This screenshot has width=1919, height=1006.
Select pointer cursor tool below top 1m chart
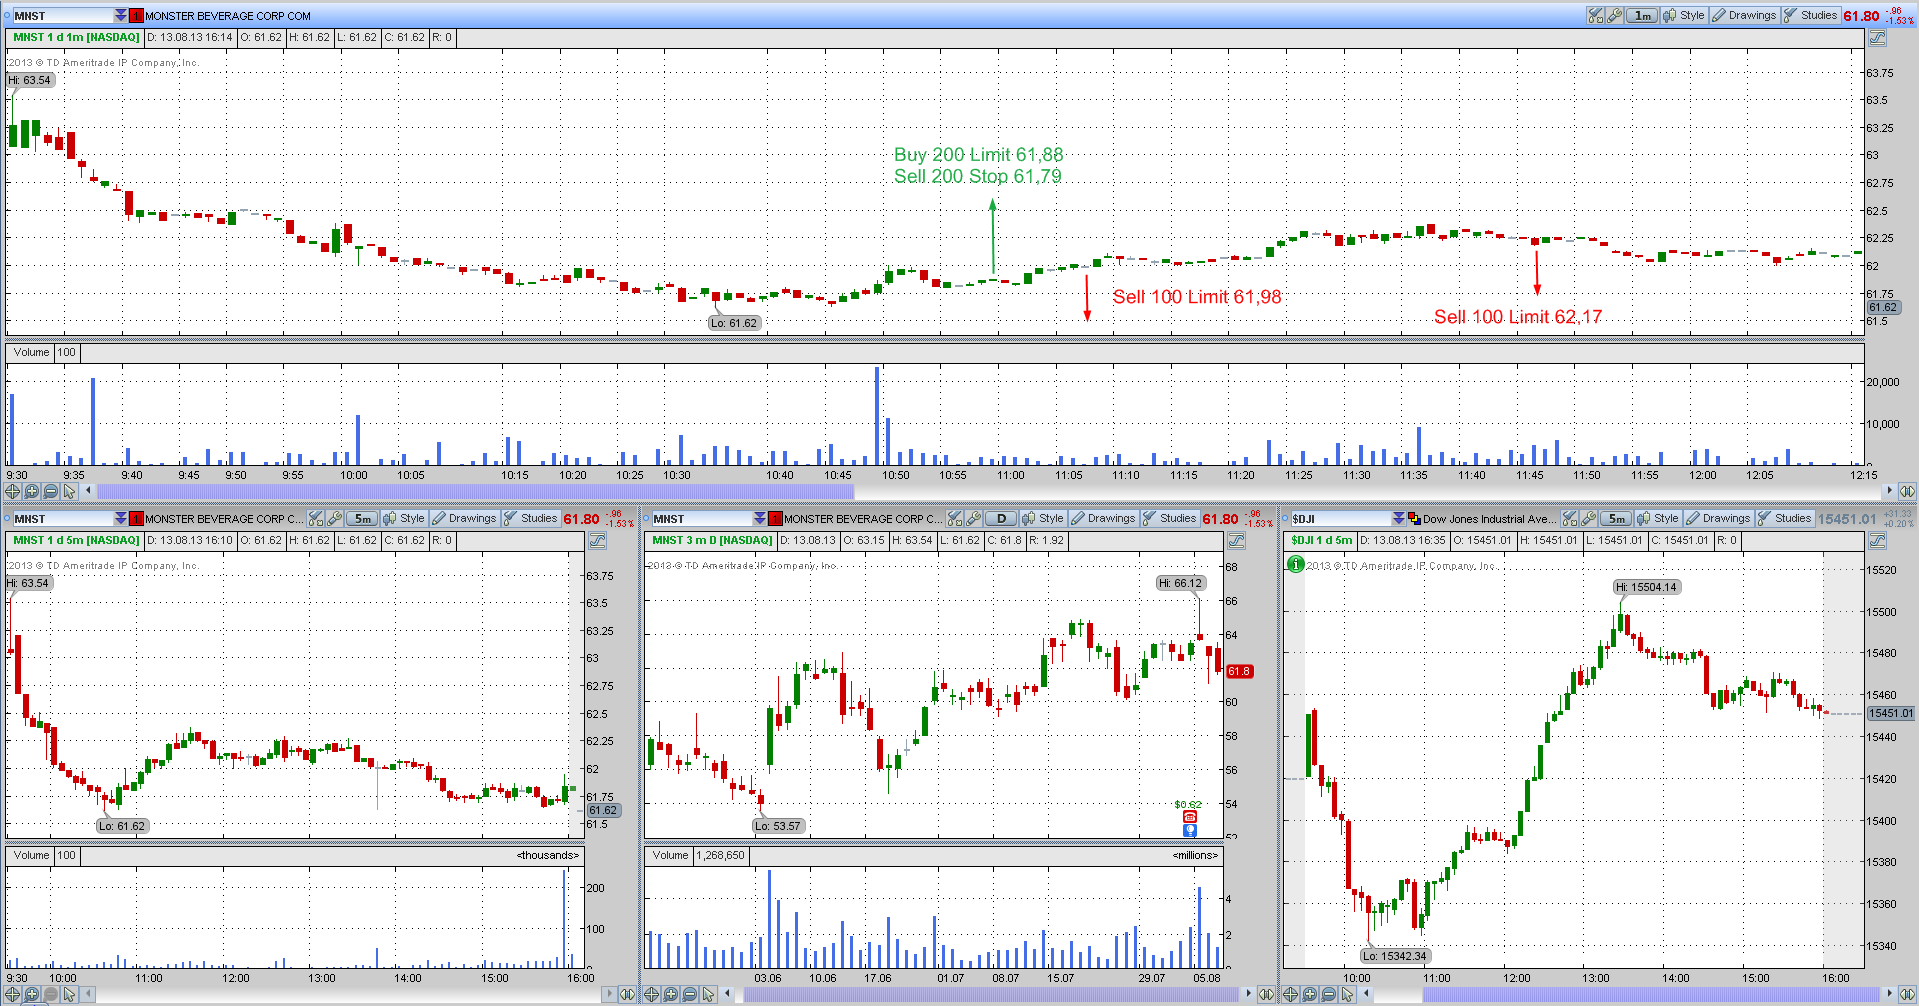69,491
